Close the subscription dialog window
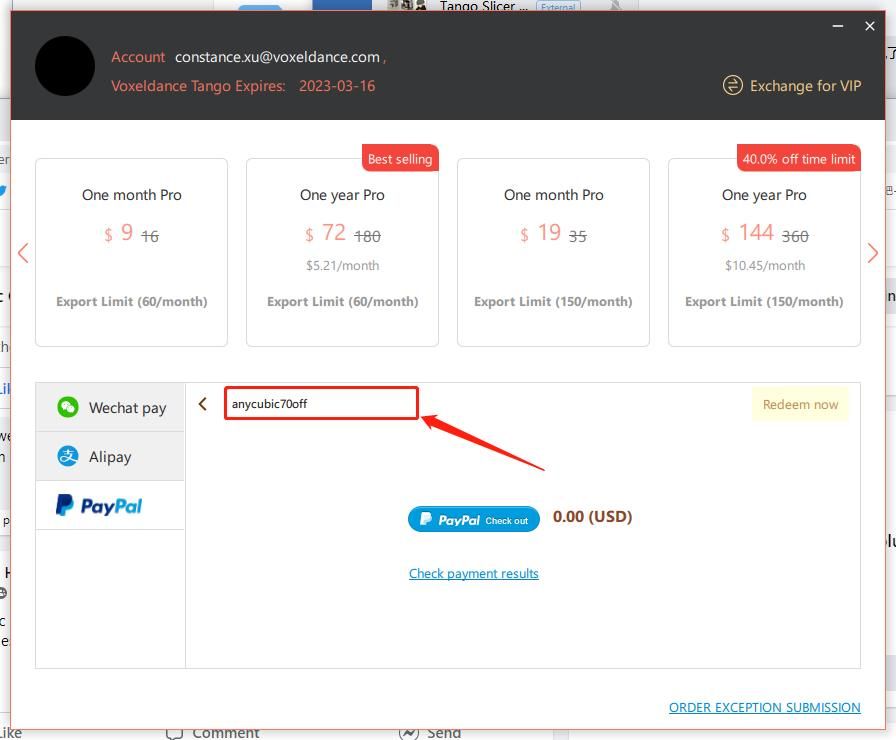The image size is (896, 740). coord(870,26)
